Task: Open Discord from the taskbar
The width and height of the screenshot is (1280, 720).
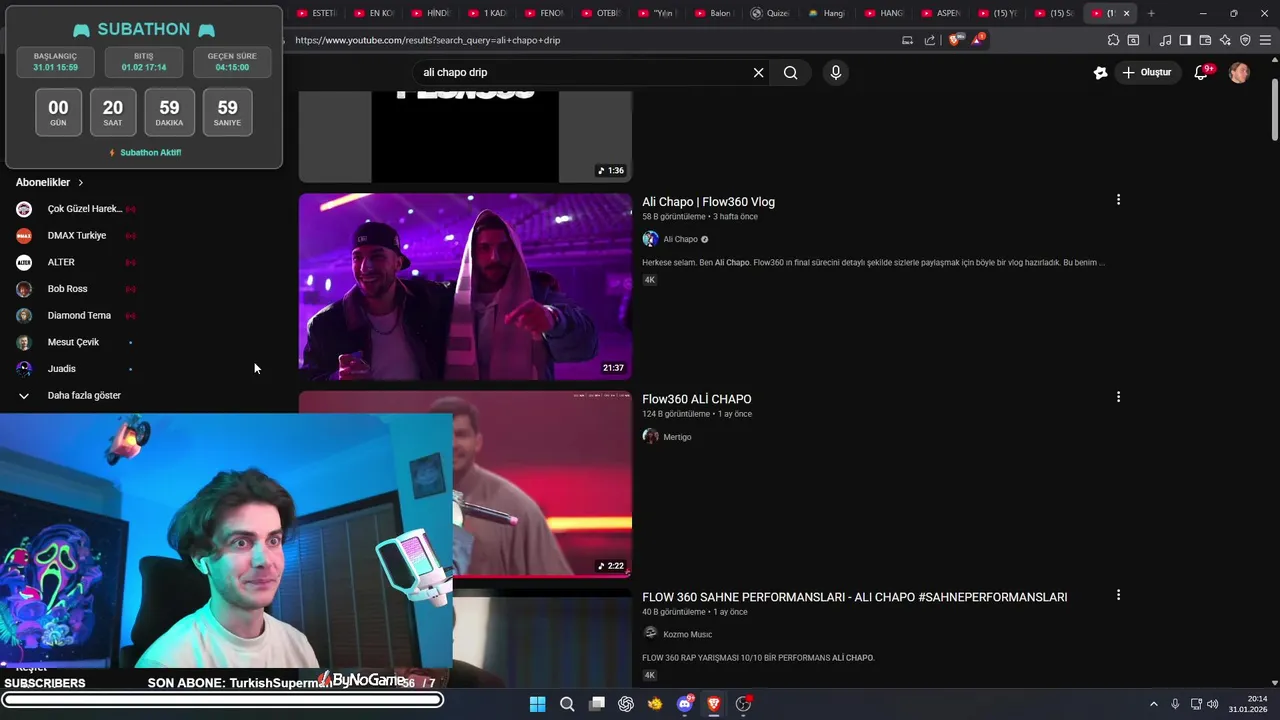Action: tap(685, 704)
